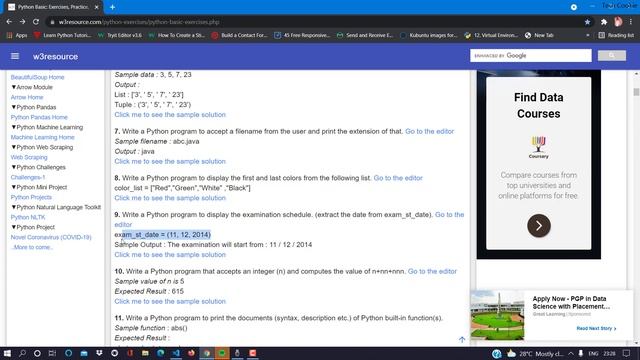Image resolution: width=640 pixels, height=360 pixels.
Task: Expand the bookmarks bar overflow arrow
Action: 588,35
